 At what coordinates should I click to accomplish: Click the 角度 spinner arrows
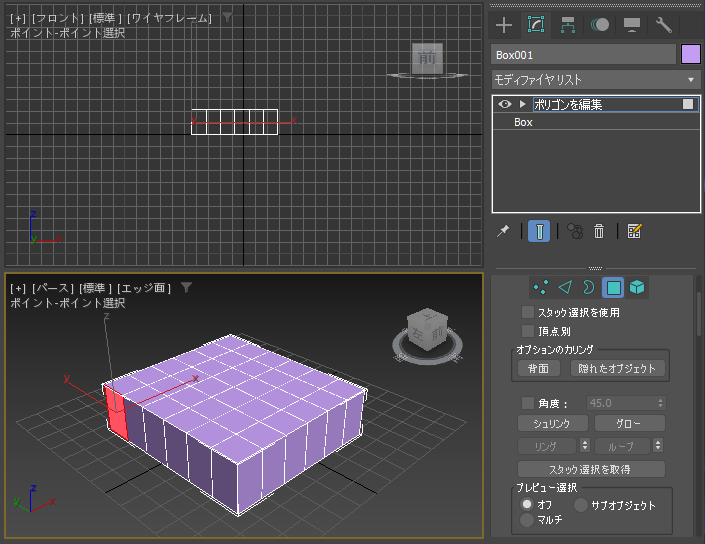tap(660, 403)
